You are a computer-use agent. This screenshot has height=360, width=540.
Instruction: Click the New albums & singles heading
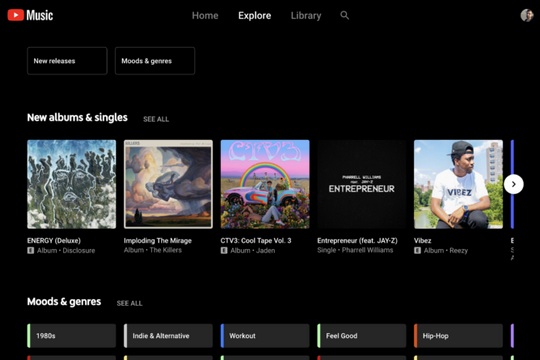pyautogui.click(x=77, y=117)
